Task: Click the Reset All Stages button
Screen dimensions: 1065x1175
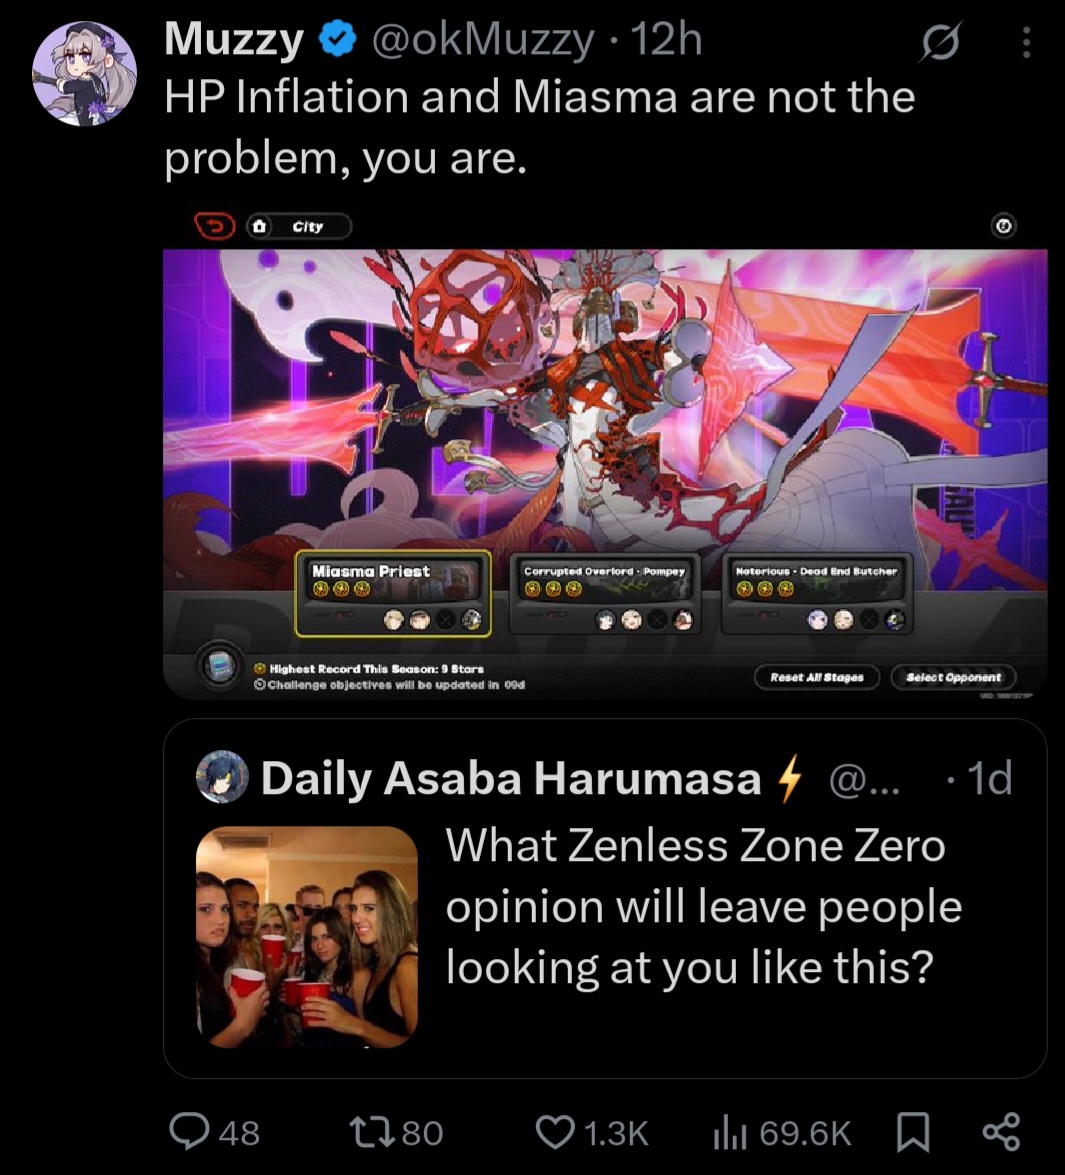Action: tap(817, 677)
